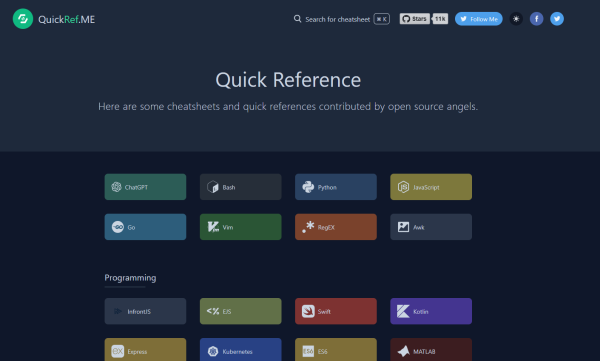The width and height of the screenshot is (600, 361).
Task: Open the Twitter share icon
Action: pyautogui.click(x=557, y=19)
